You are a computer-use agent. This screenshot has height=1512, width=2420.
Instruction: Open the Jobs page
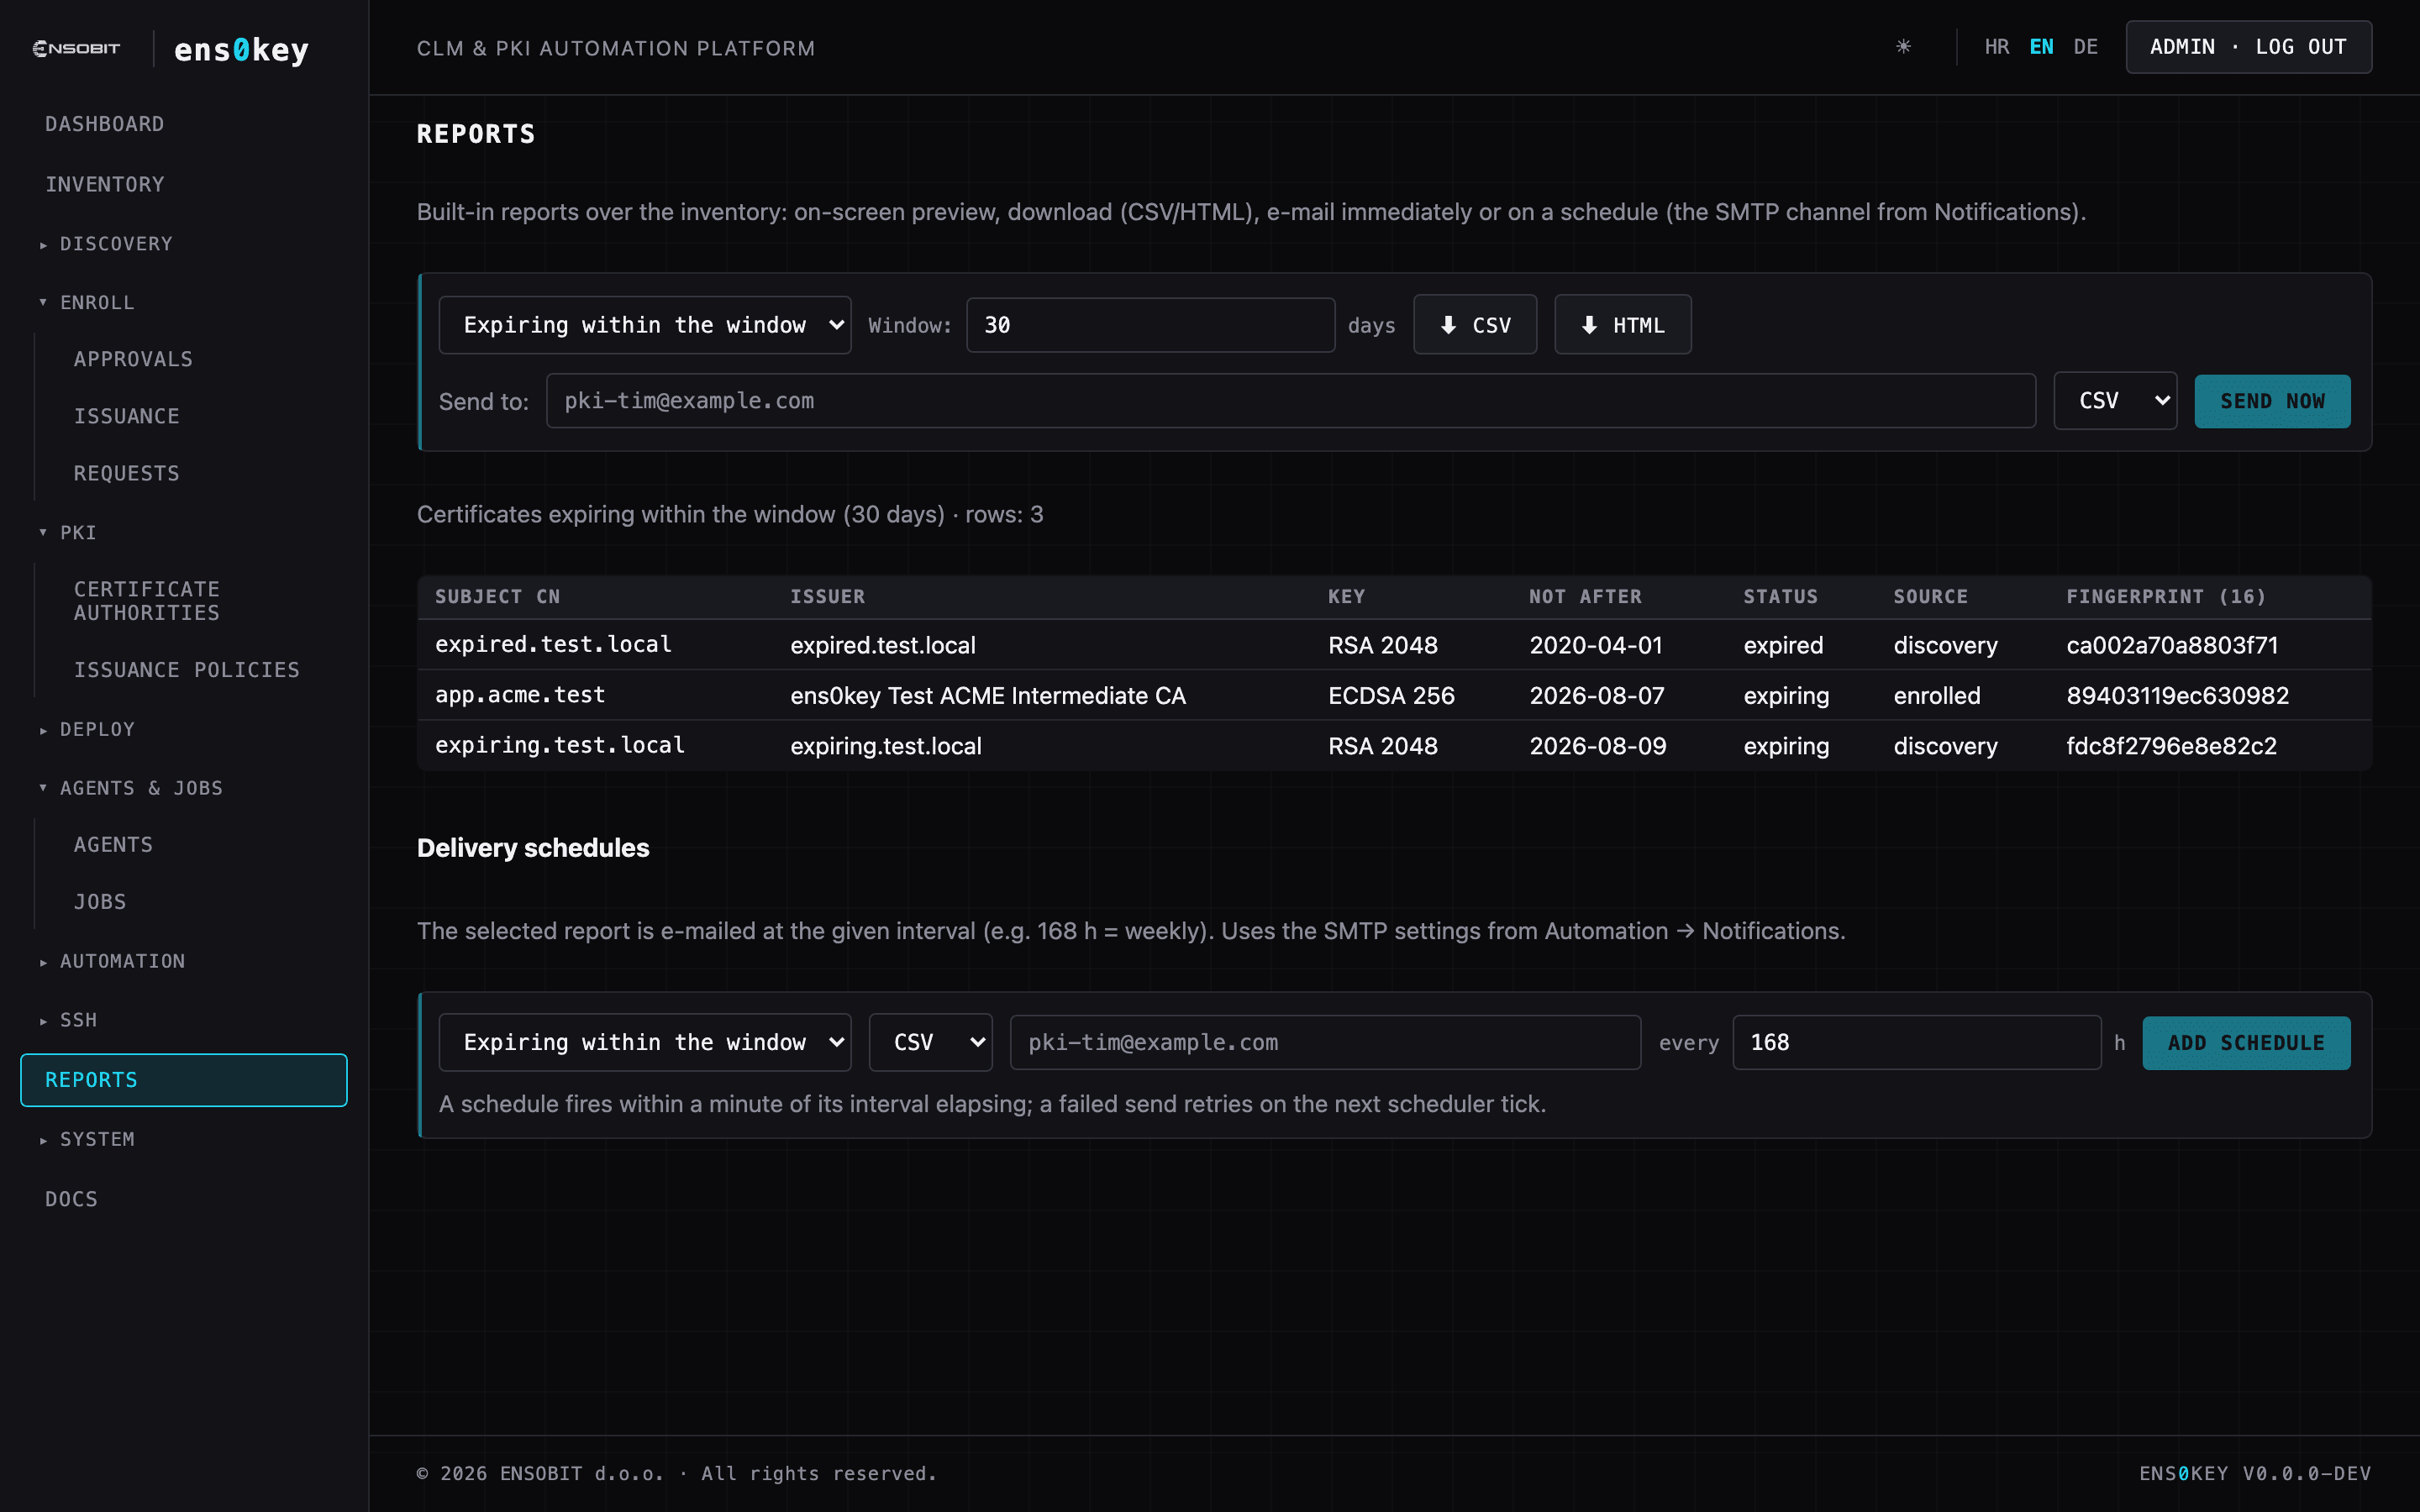point(100,903)
